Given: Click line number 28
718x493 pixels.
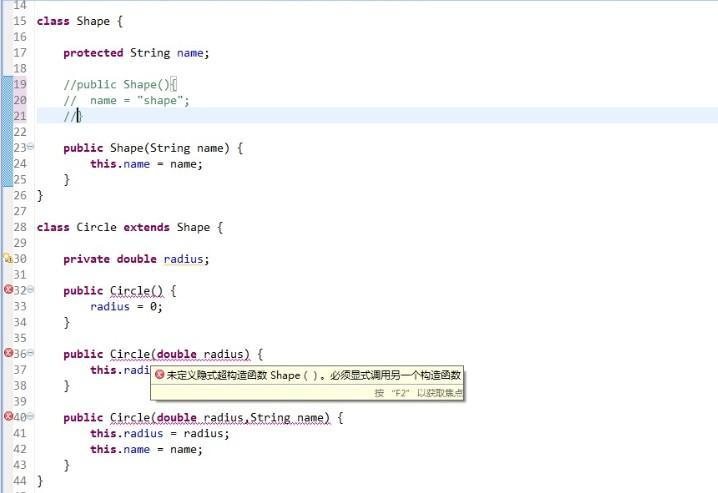Looking at the screenshot, I should (x=20, y=227).
